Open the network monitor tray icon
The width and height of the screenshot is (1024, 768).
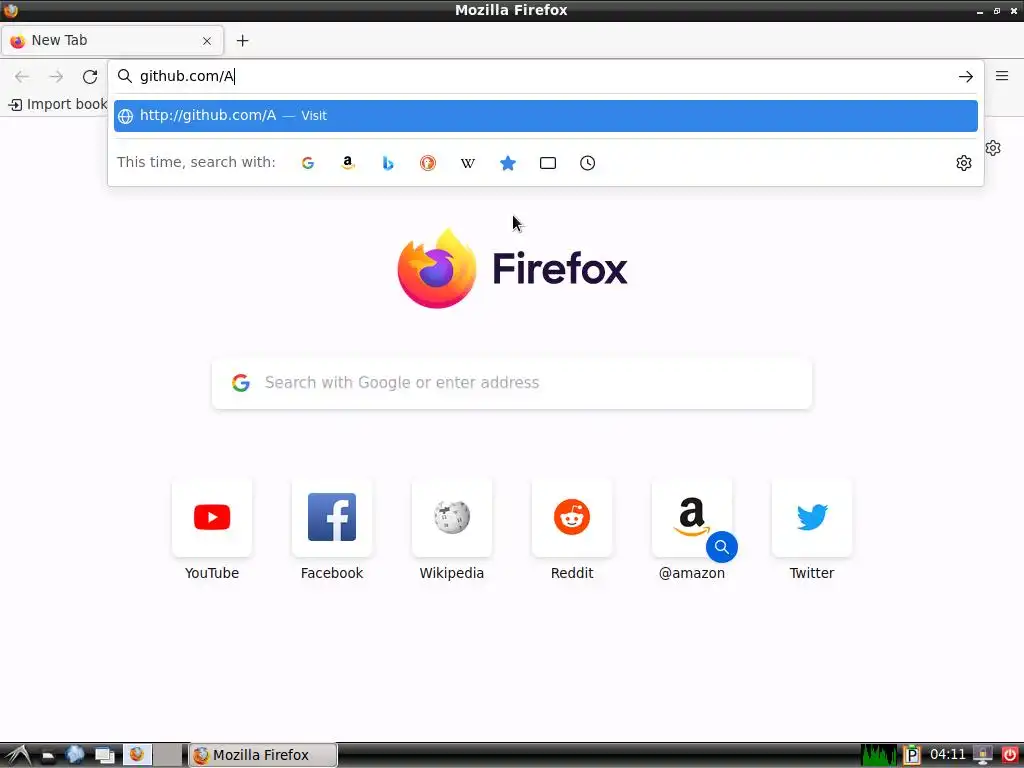(983, 755)
